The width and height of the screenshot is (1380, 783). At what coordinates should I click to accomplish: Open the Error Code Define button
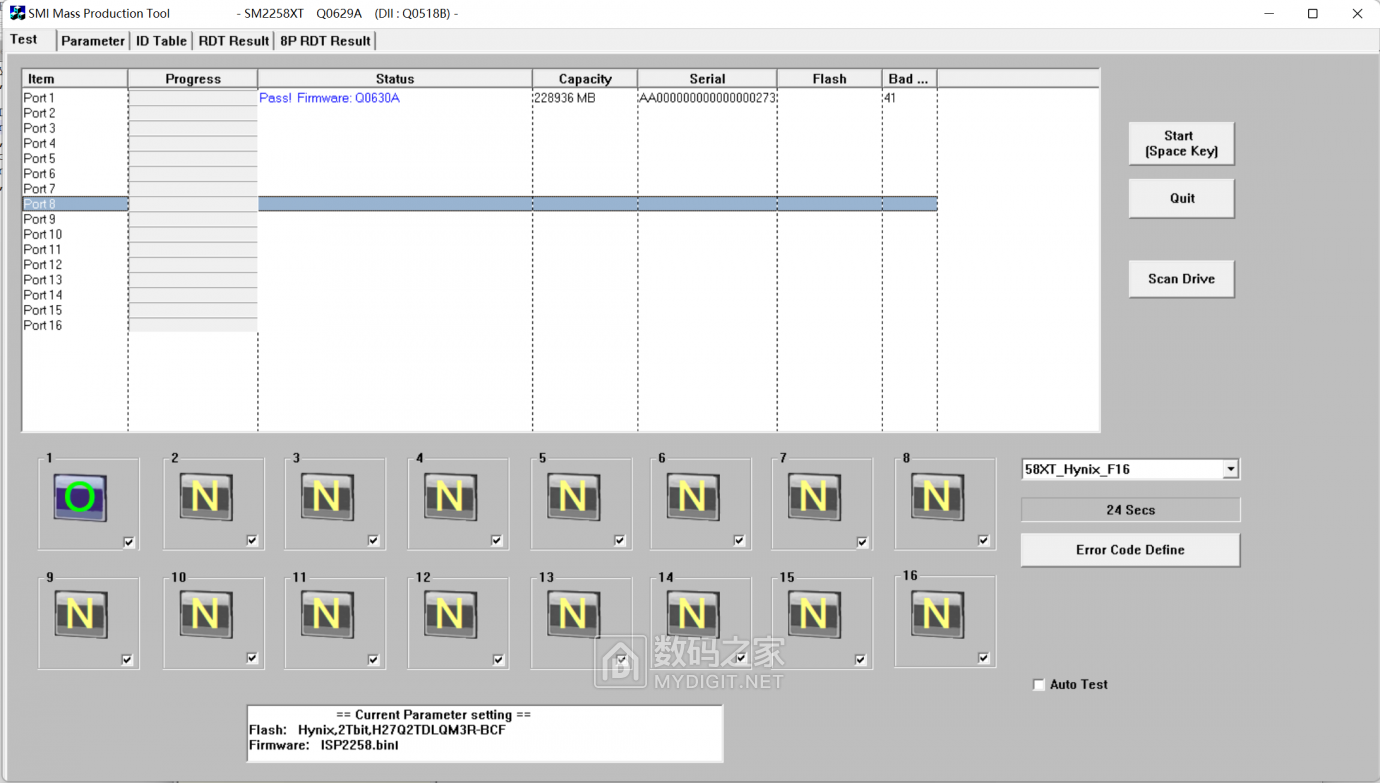pos(1130,550)
